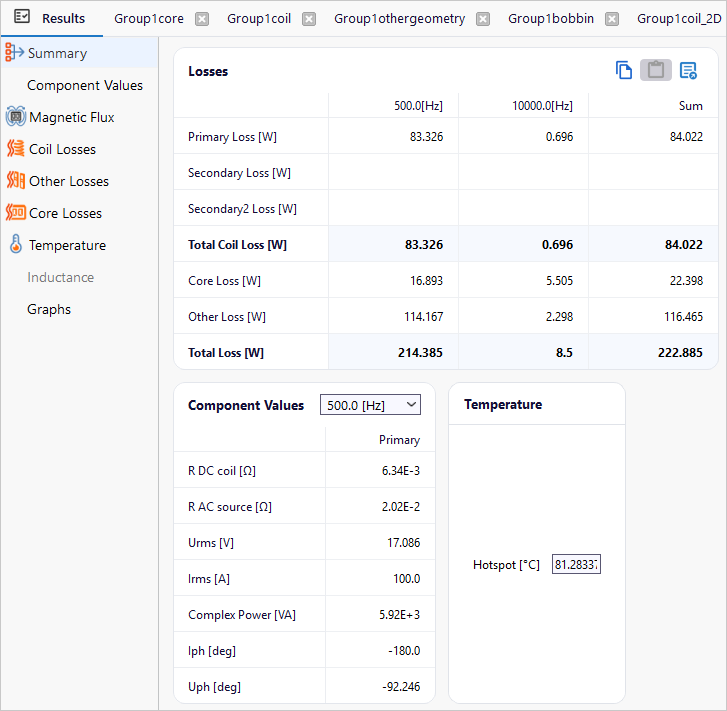Click the Other Loss sum 116.465
The width and height of the screenshot is (727, 711).
683,317
